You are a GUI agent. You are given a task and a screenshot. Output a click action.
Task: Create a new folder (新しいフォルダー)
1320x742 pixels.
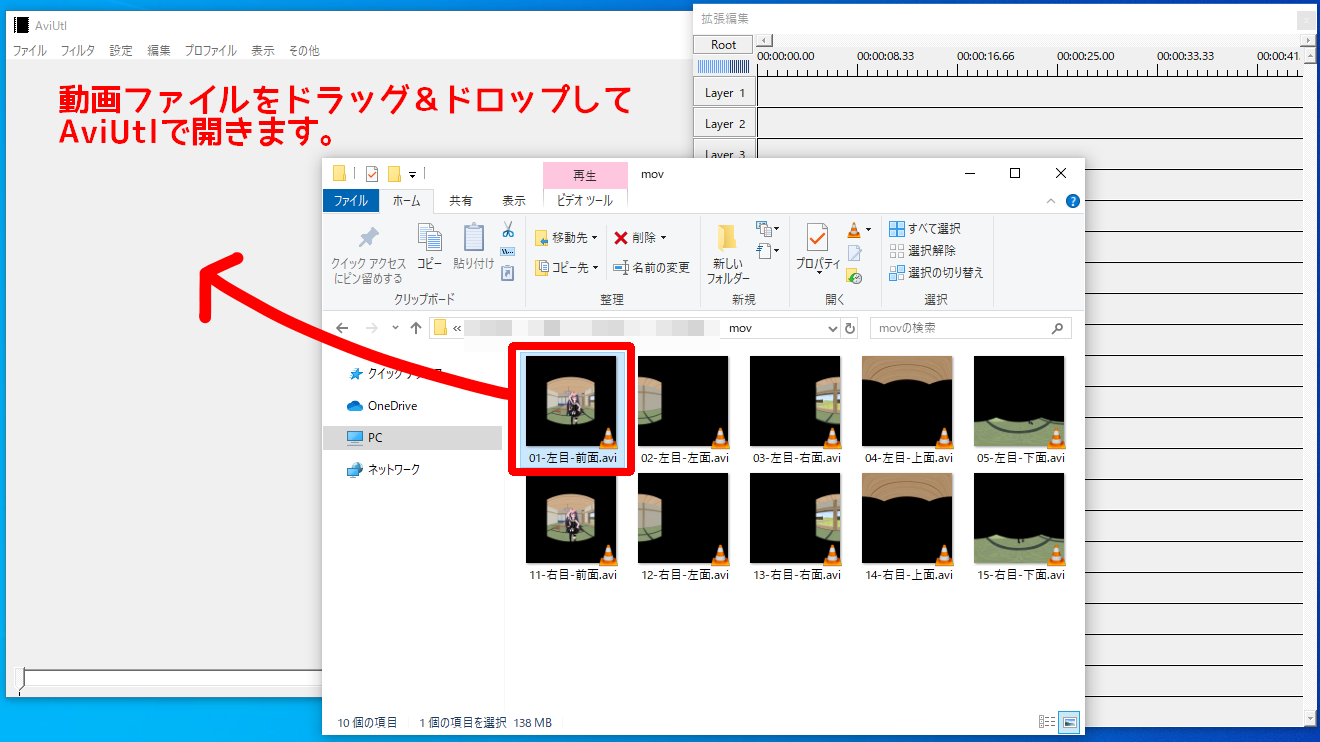728,255
